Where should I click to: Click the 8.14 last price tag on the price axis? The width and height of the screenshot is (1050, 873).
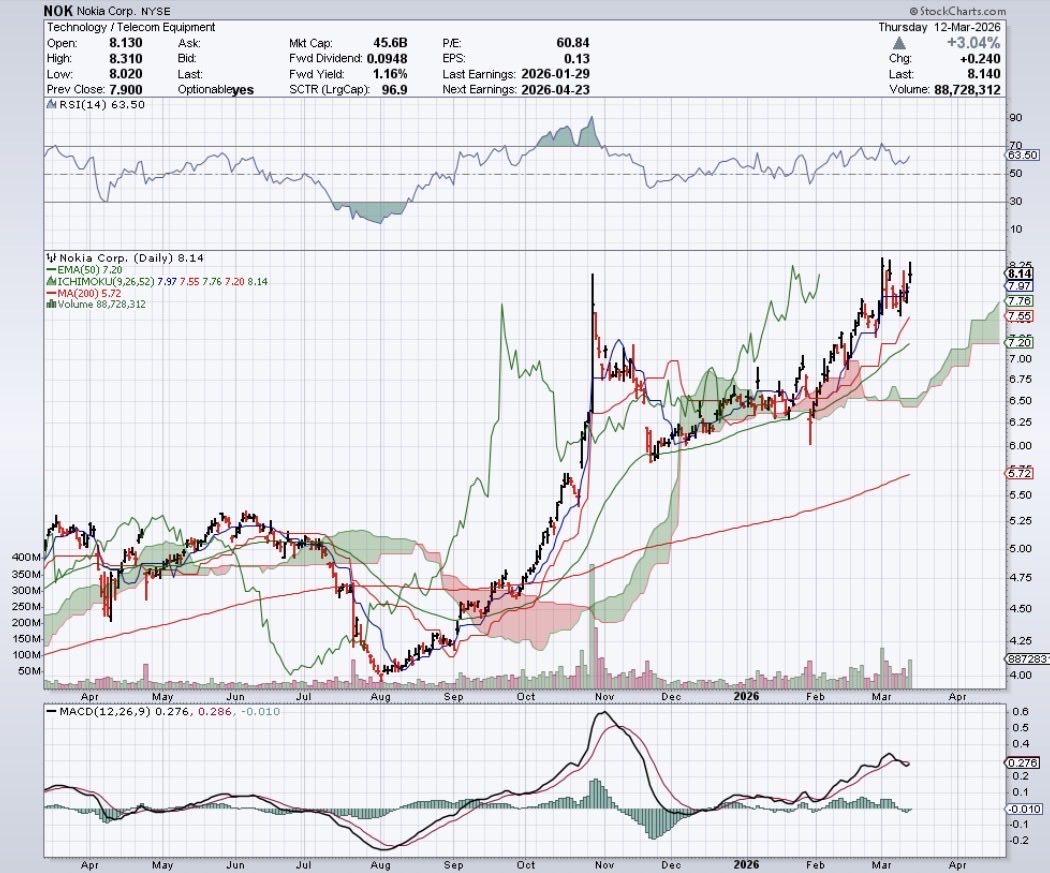tap(1020, 273)
